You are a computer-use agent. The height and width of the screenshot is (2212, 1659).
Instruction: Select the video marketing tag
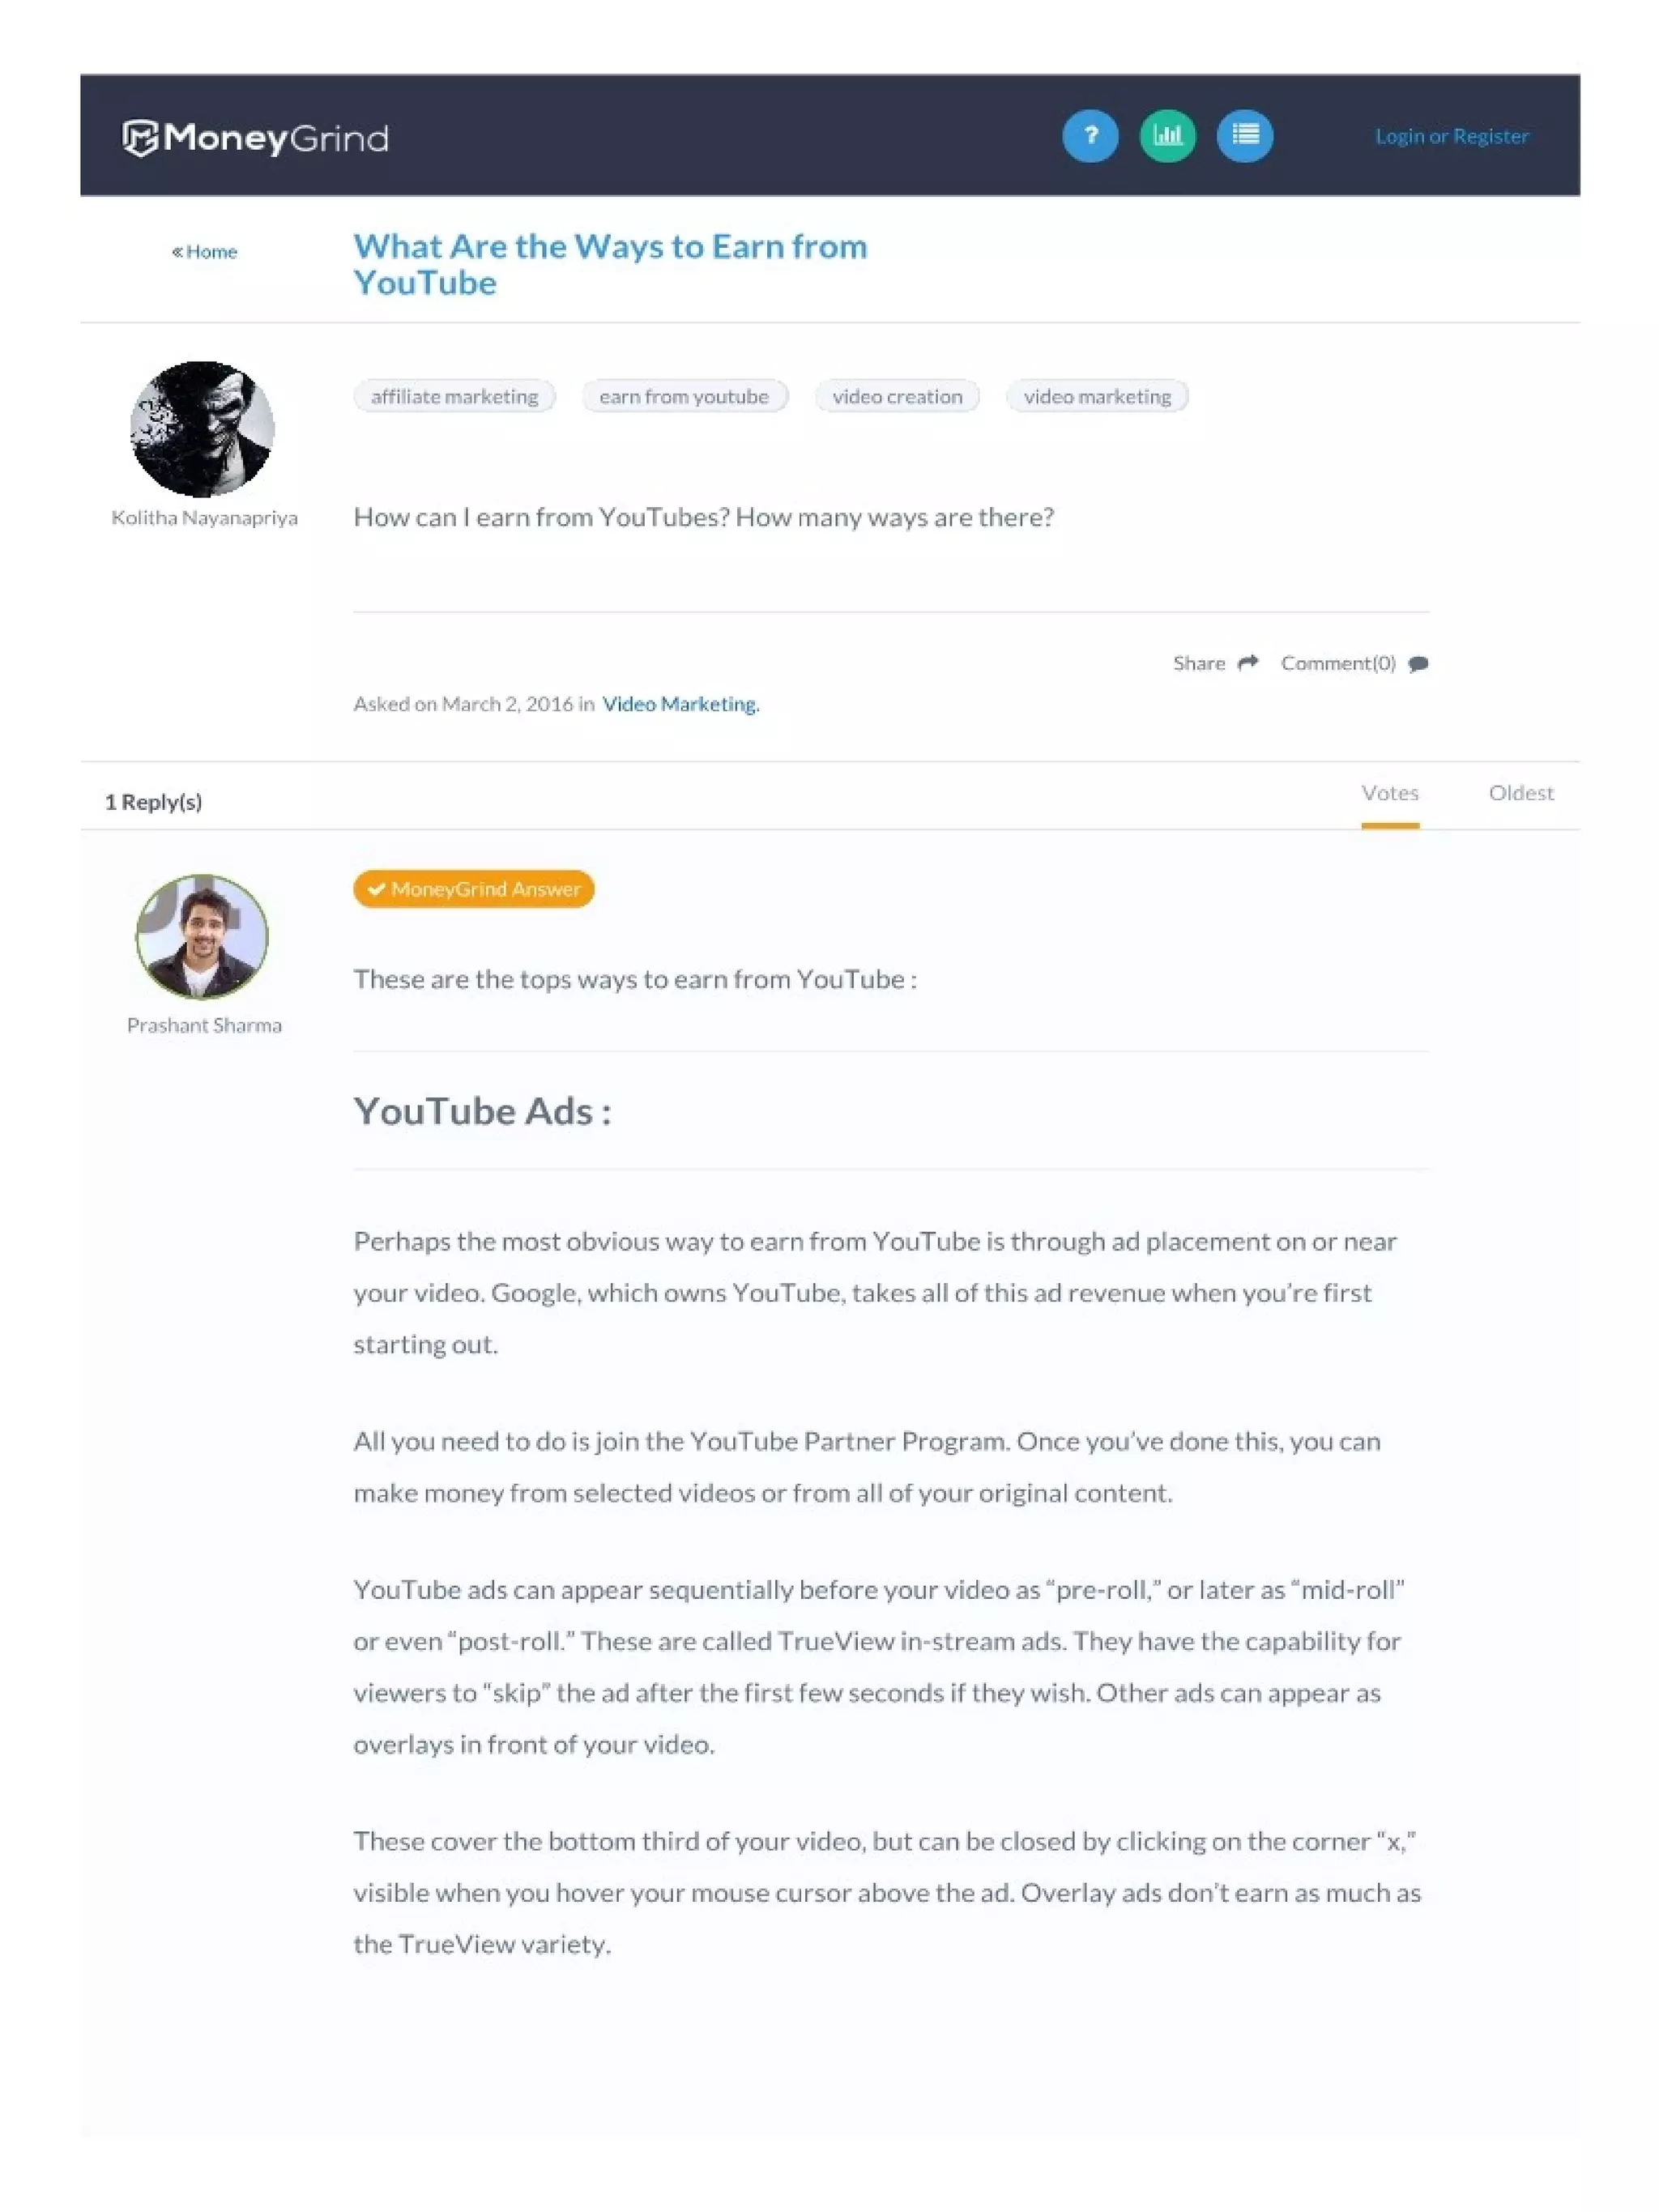(x=1097, y=396)
